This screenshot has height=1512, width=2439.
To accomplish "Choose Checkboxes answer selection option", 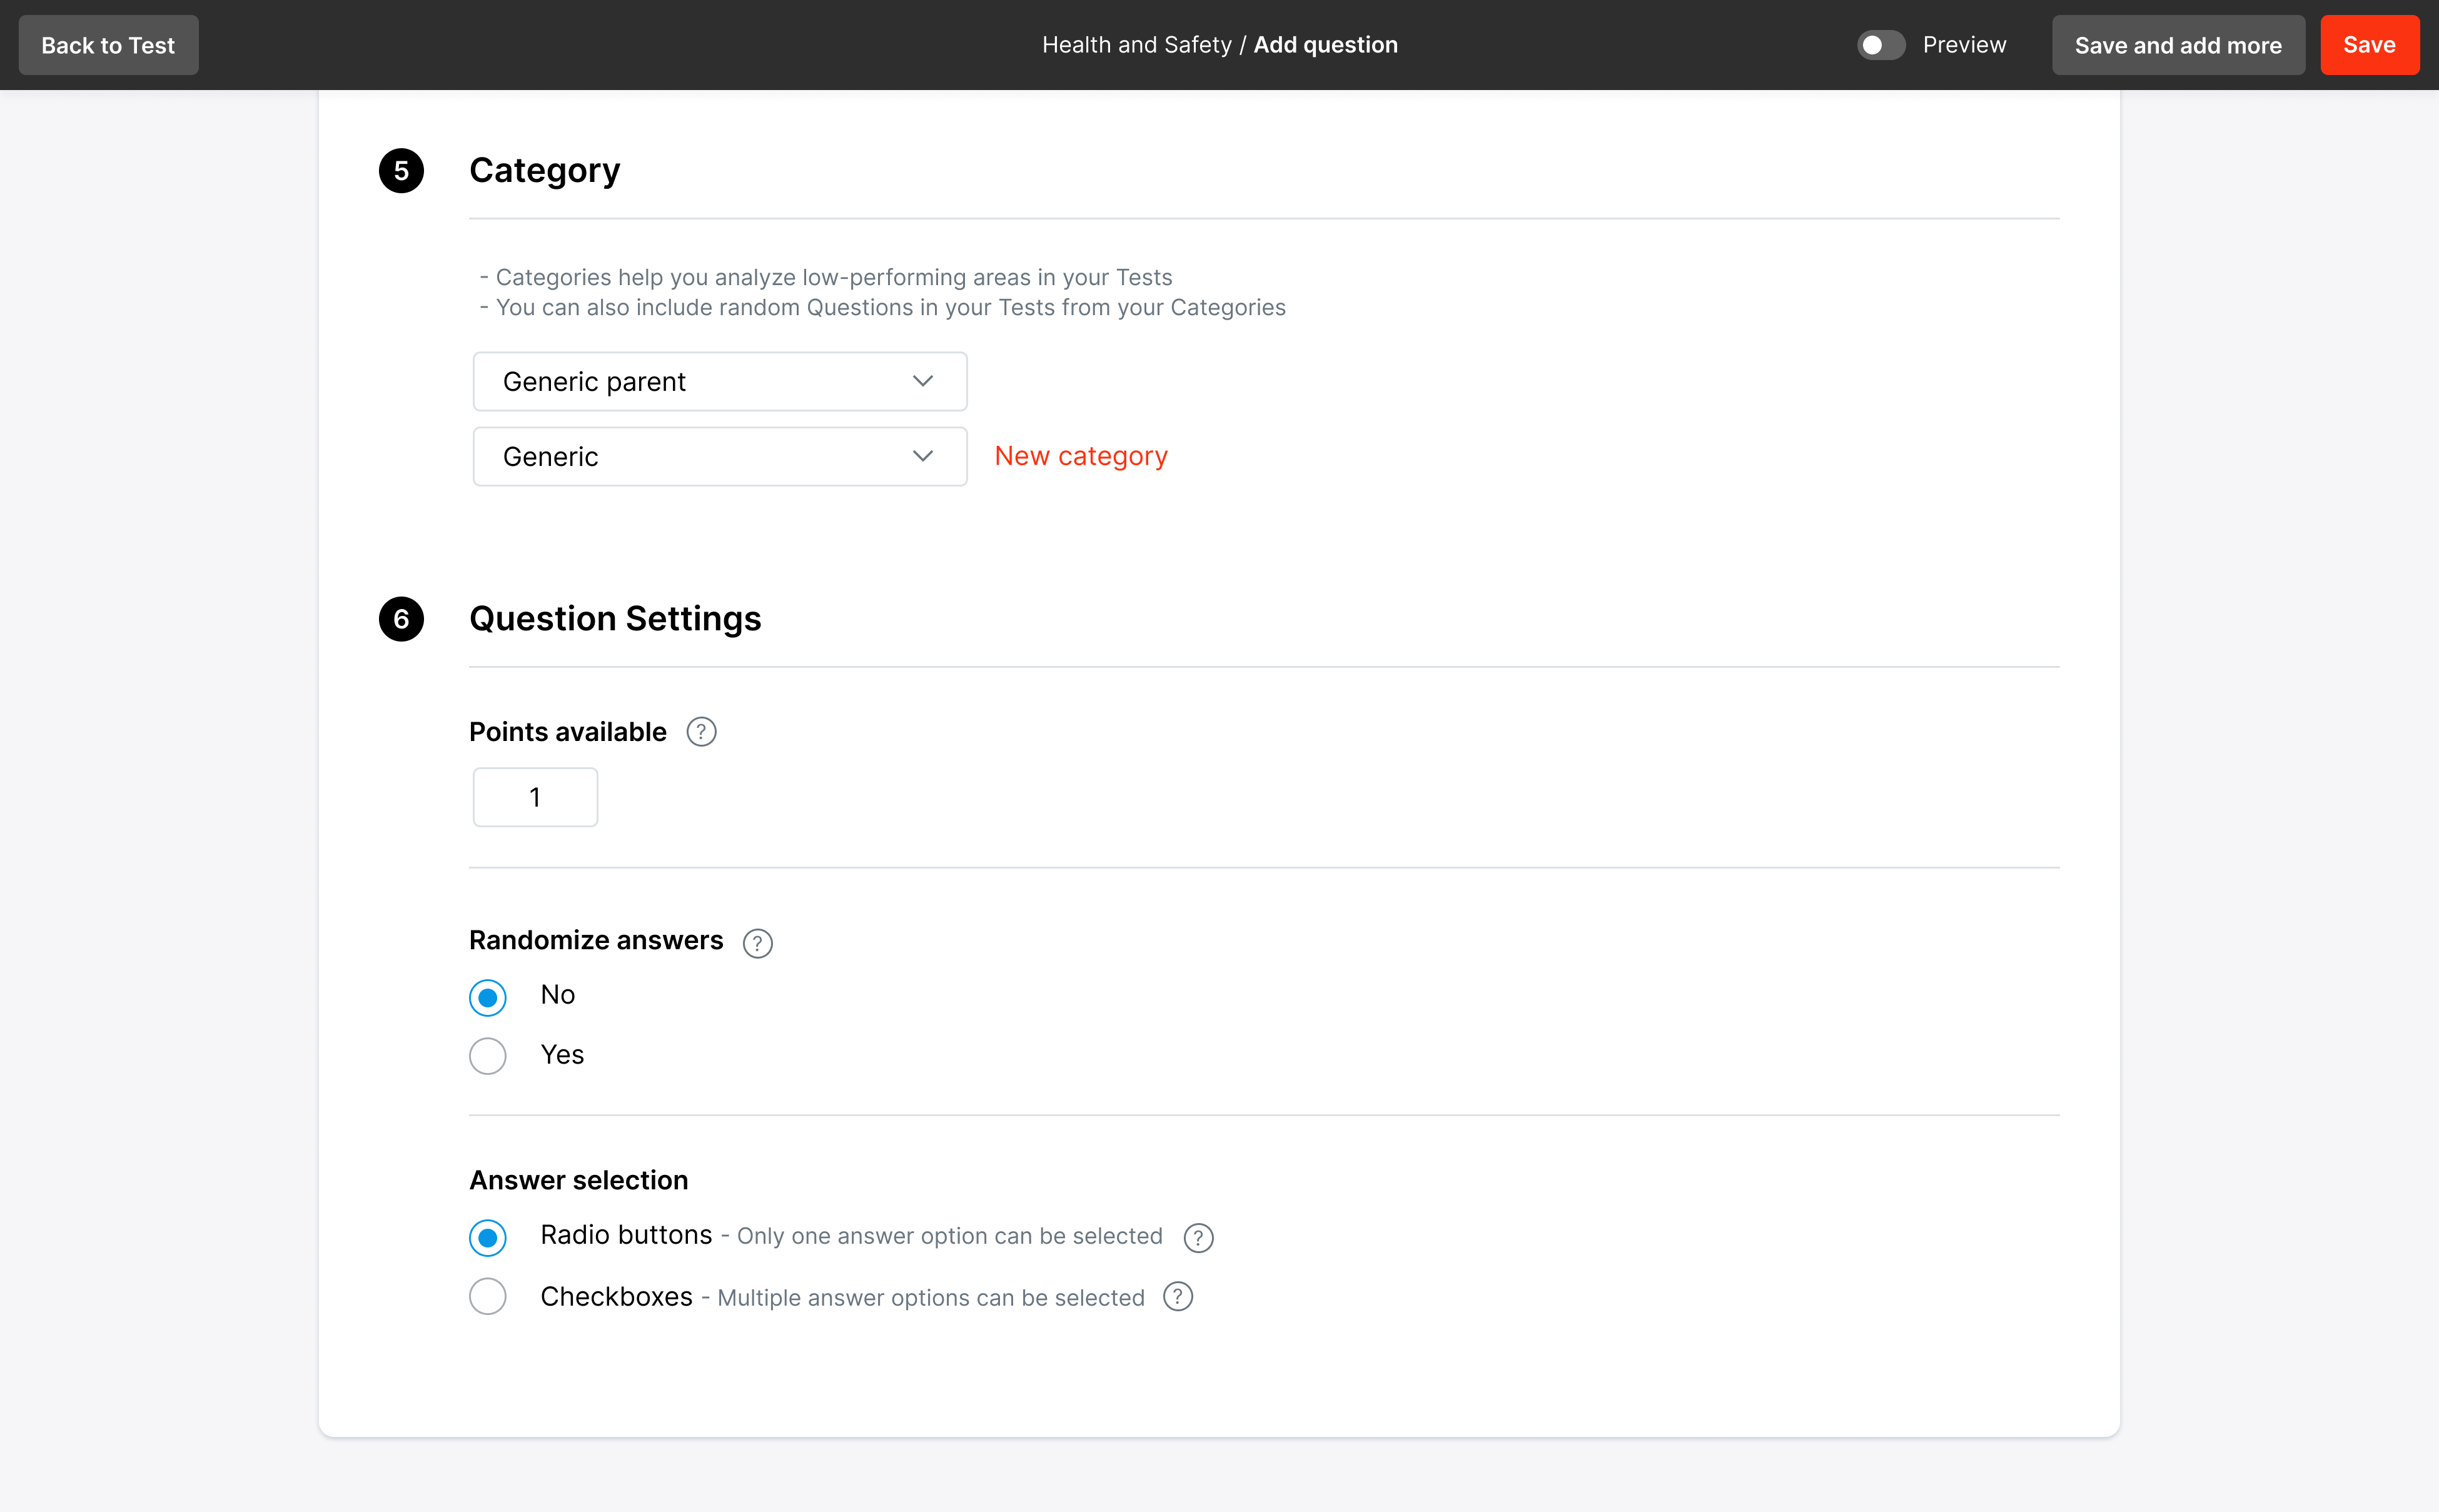I will click(488, 1297).
